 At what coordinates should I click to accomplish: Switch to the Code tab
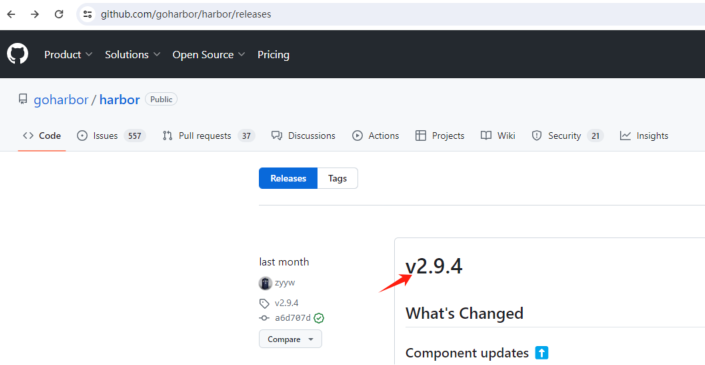pos(42,136)
